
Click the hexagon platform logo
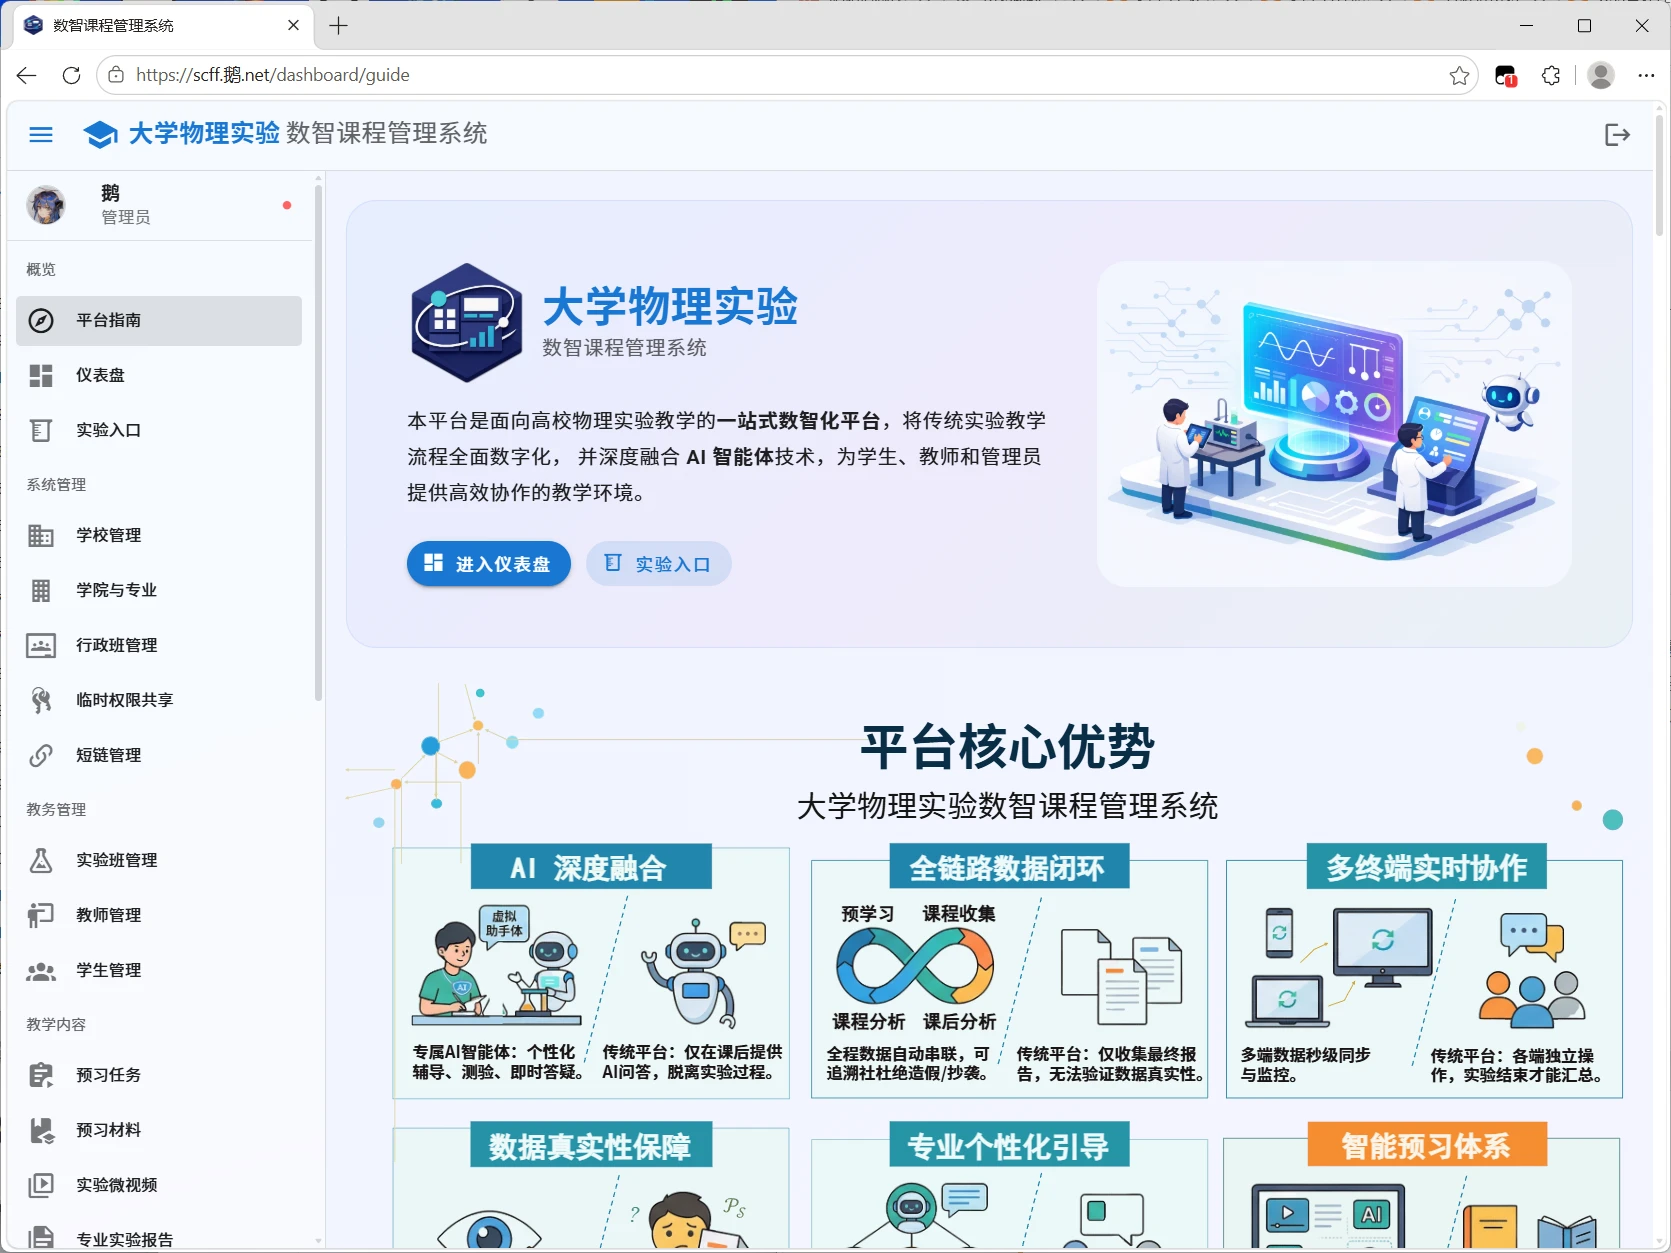[466, 323]
